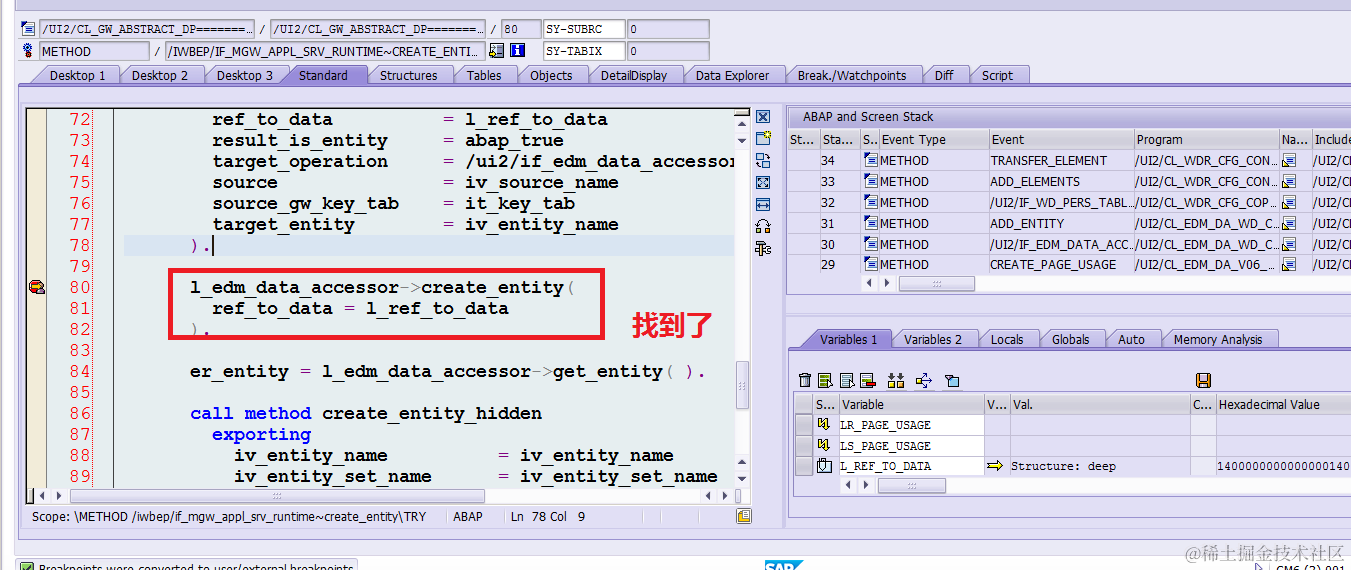Click the blue information icon near method name
The height and width of the screenshot is (570, 1351).
click(517, 51)
